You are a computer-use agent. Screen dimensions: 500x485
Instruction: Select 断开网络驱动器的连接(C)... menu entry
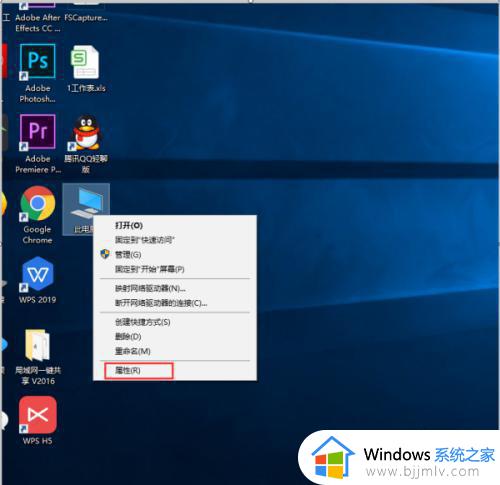[x=161, y=303]
